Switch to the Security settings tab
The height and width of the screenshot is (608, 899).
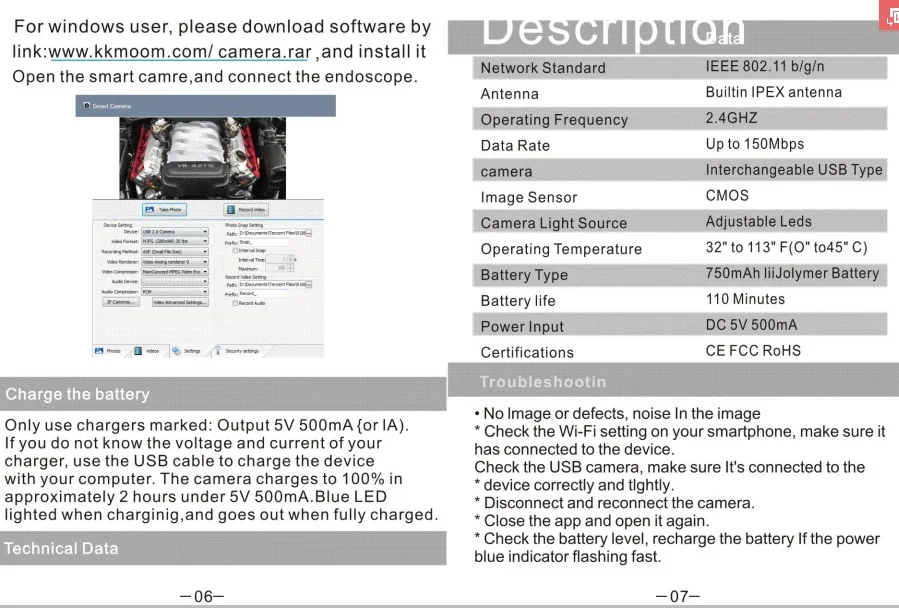tap(241, 350)
